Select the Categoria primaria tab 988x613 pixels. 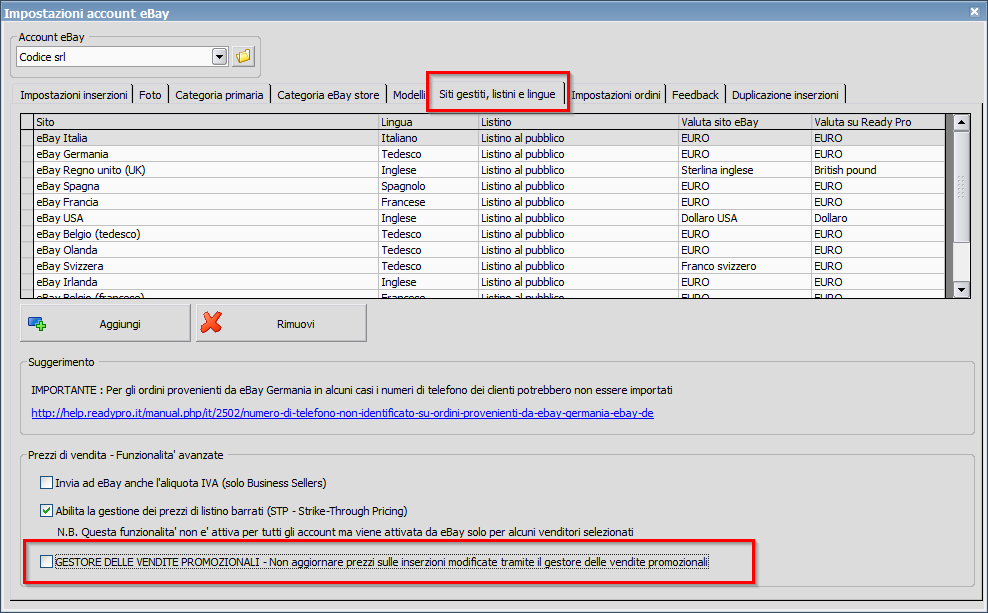tap(219, 95)
